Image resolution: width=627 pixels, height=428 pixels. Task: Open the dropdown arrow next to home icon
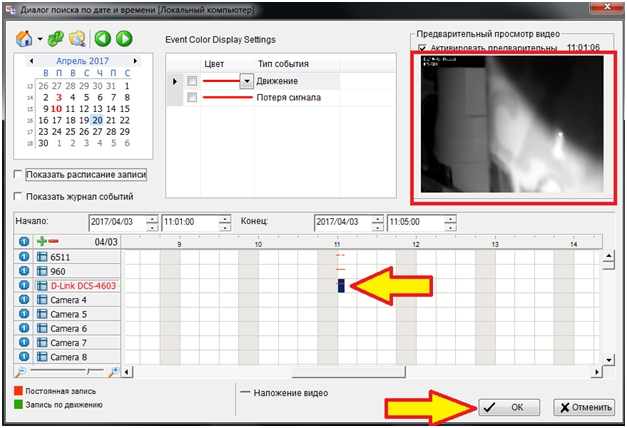tap(39, 40)
